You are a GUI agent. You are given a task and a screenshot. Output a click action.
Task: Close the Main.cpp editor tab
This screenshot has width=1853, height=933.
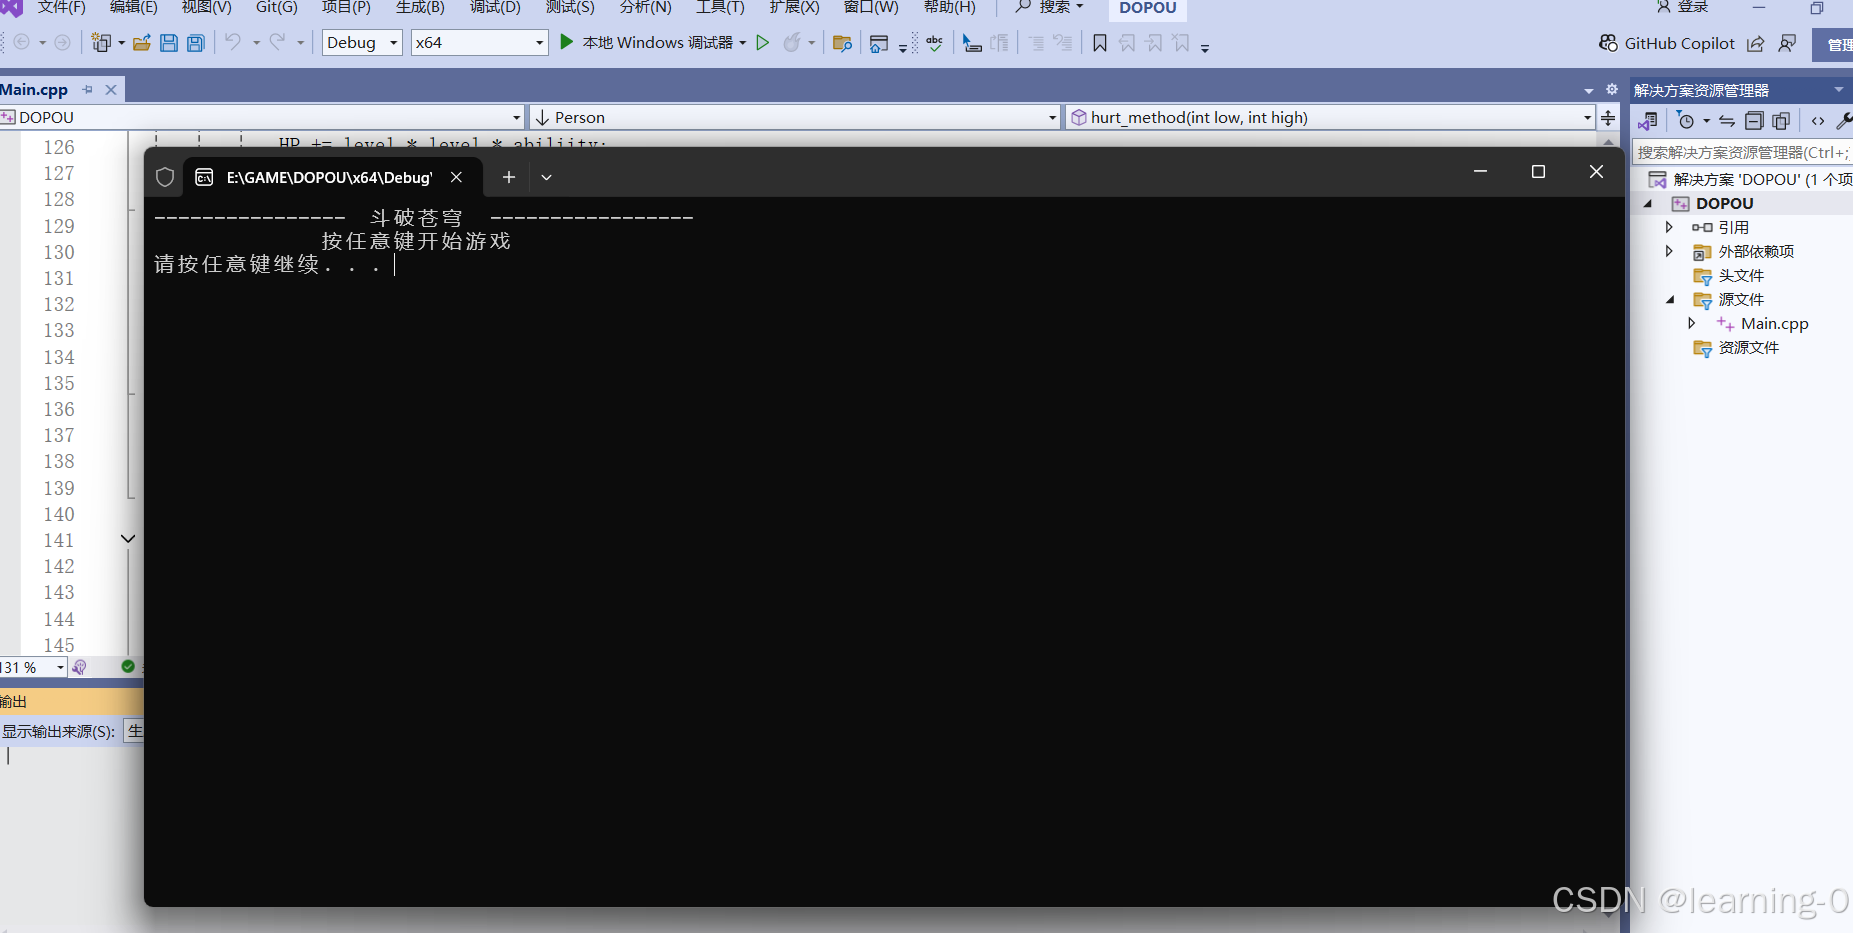111,89
